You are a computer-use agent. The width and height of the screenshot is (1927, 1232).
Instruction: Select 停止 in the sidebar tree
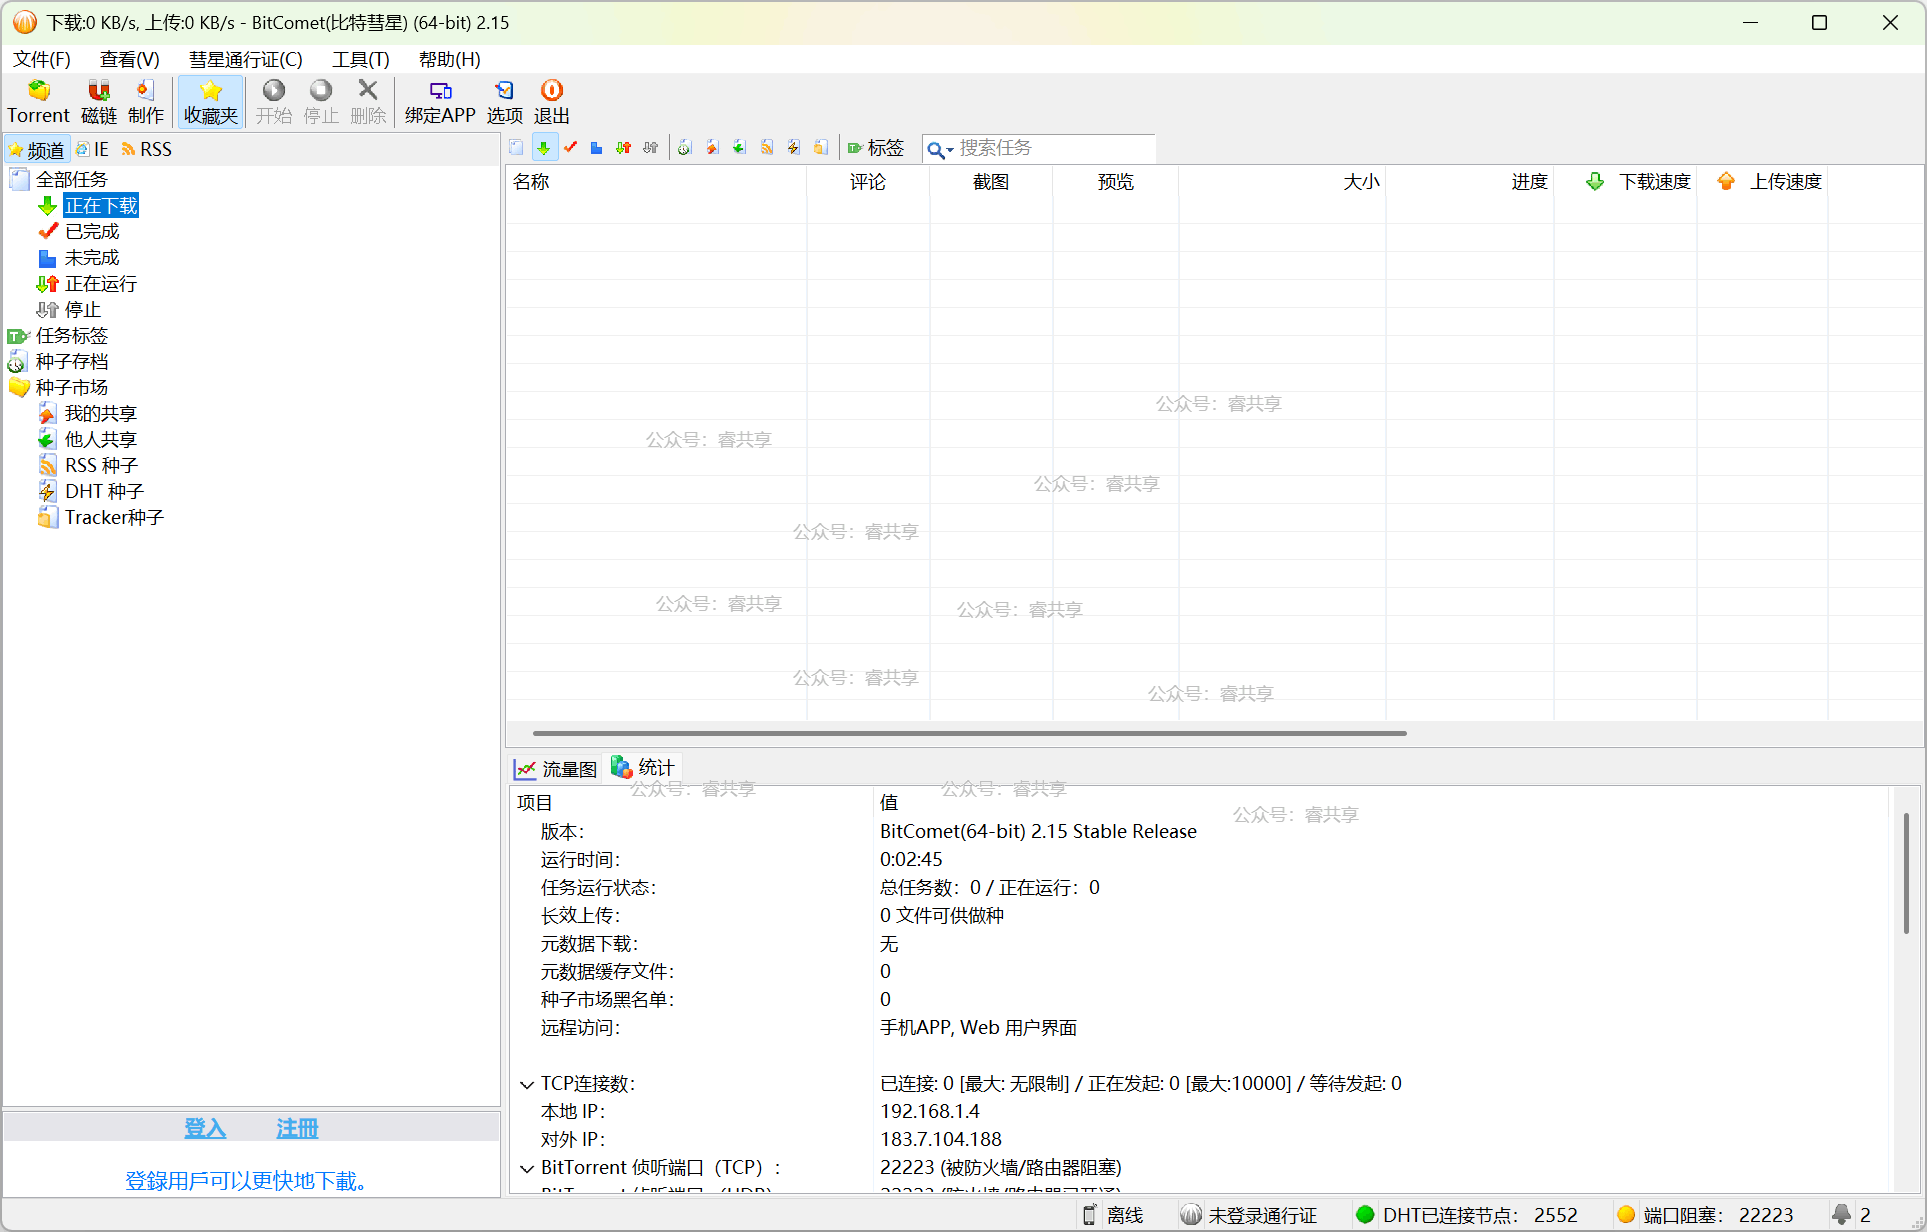(x=83, y=309)
